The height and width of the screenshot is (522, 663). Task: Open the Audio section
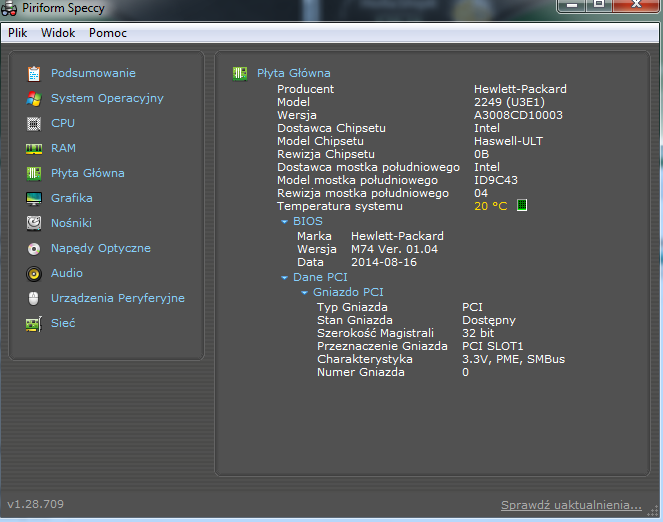click(67, 273)
